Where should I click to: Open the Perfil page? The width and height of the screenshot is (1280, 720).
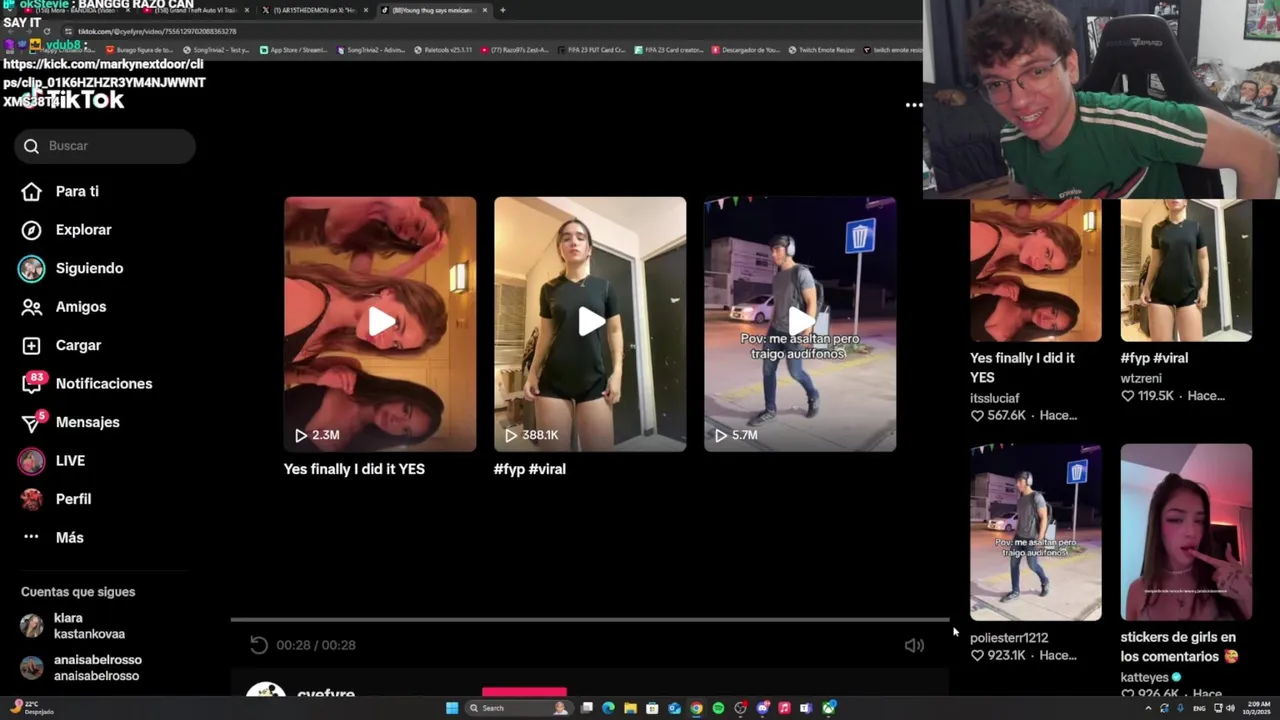click(58, 499)
